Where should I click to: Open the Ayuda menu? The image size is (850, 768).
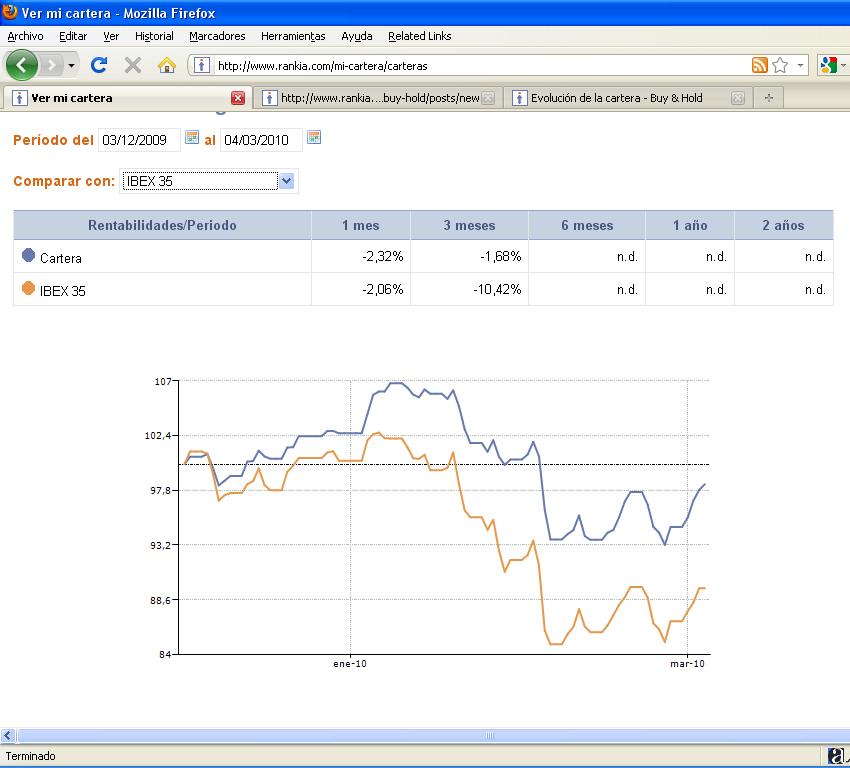(x=357, y=36)
